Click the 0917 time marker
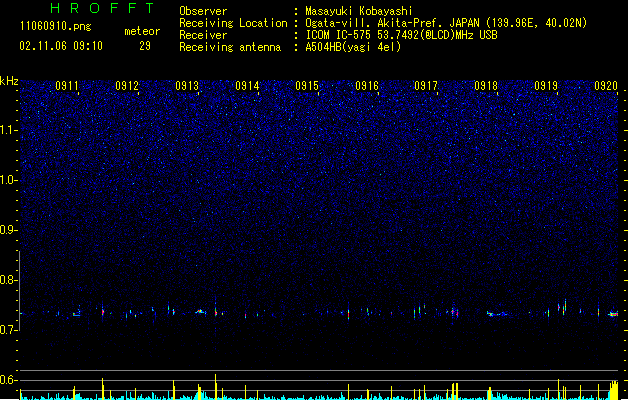 [426, 86]
